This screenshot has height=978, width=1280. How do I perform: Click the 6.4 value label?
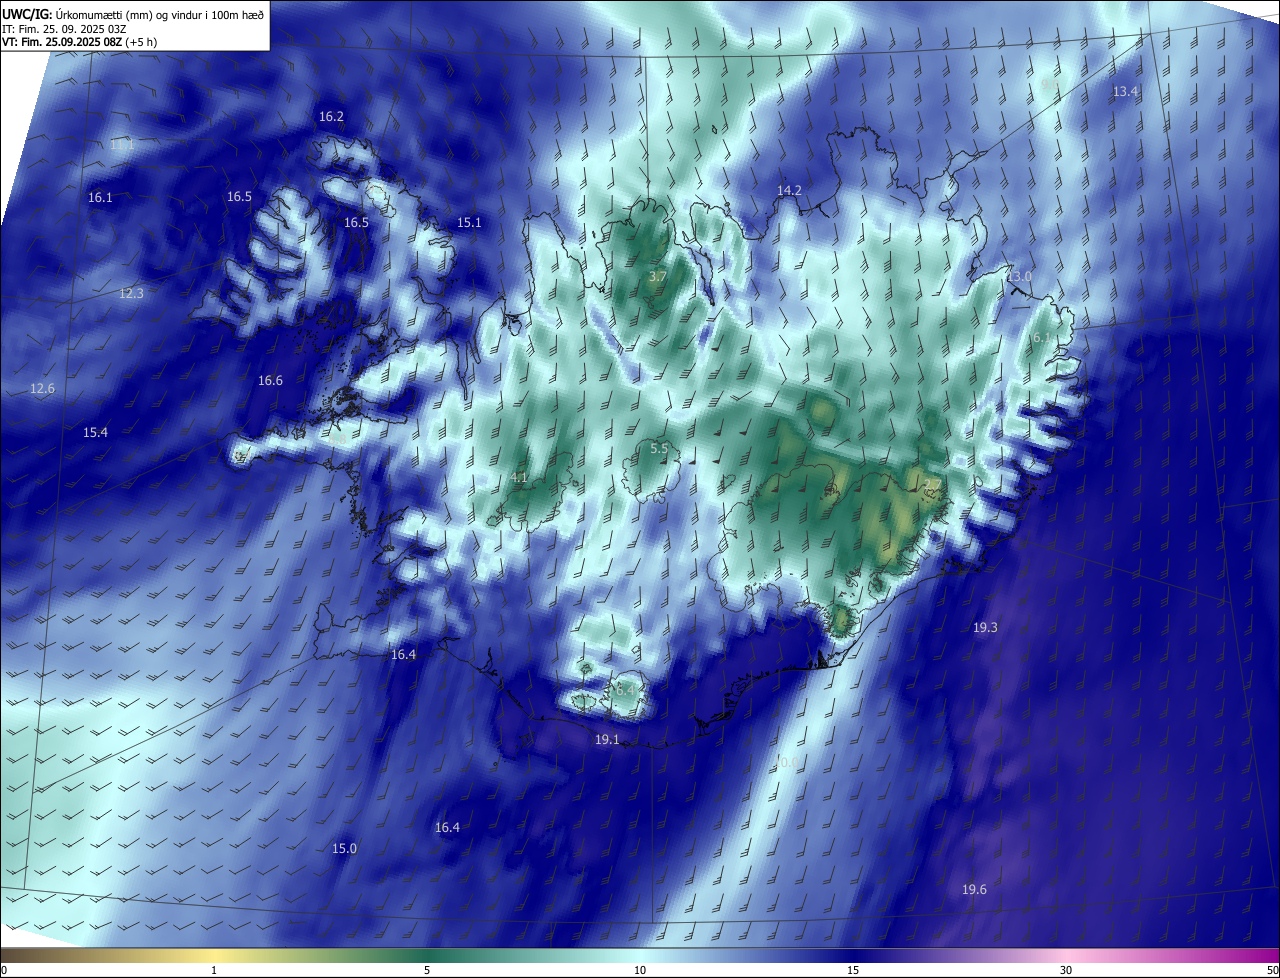625,690
